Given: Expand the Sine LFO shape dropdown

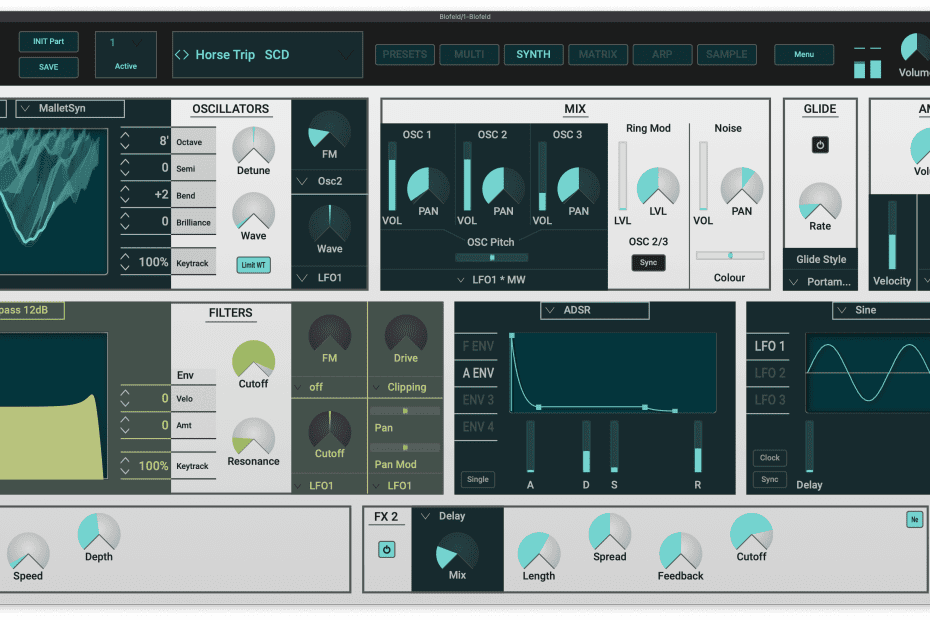Looking at the screenshot, I should tap(881, 311).
